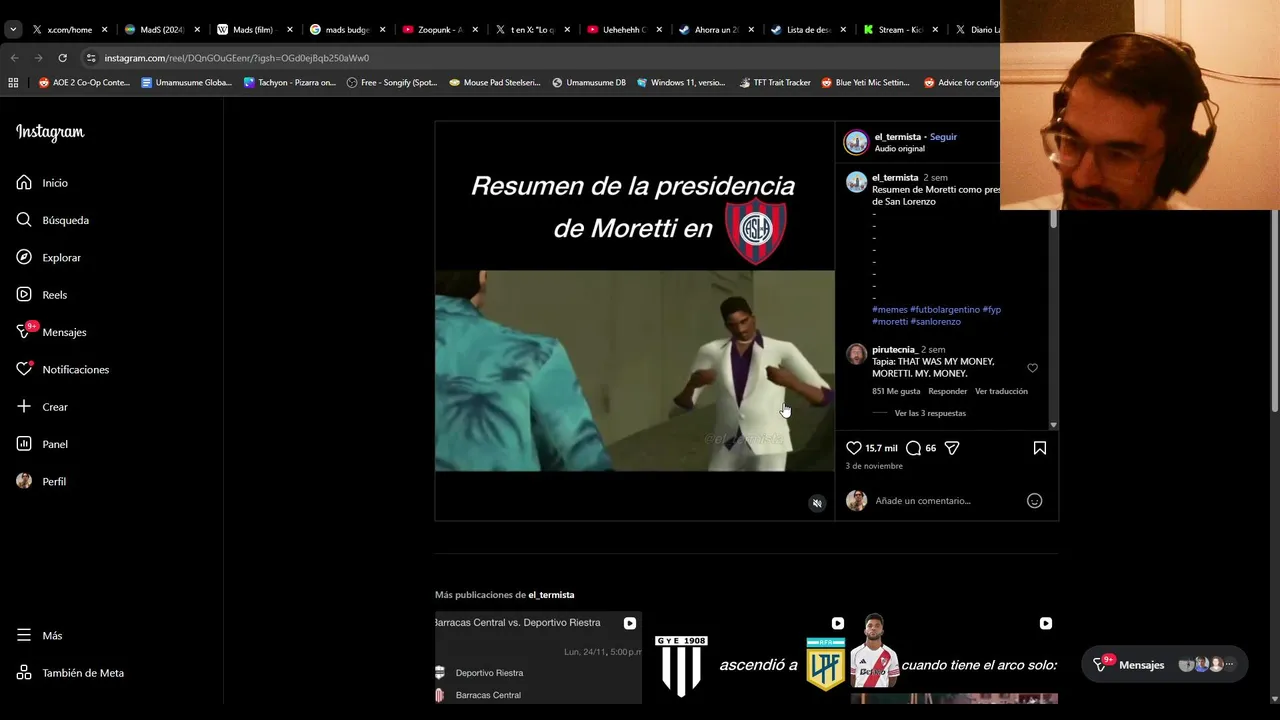Open pirutecnia_ username in comments
This screenshot has width=1280, height=720.
click(894, 350)
